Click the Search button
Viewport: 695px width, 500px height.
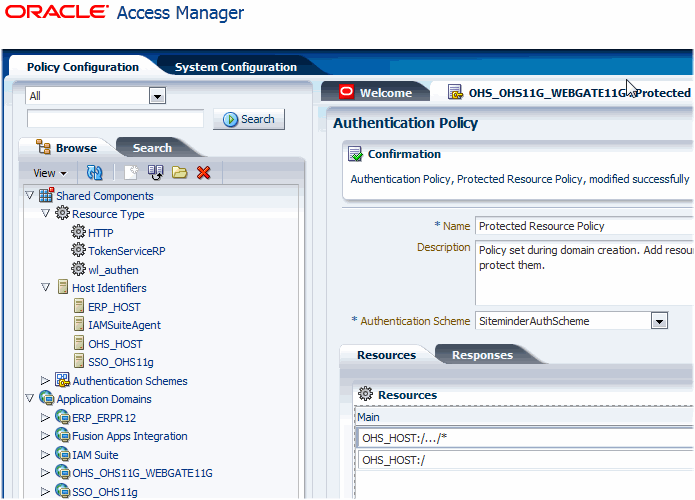[x=249, y=119]
